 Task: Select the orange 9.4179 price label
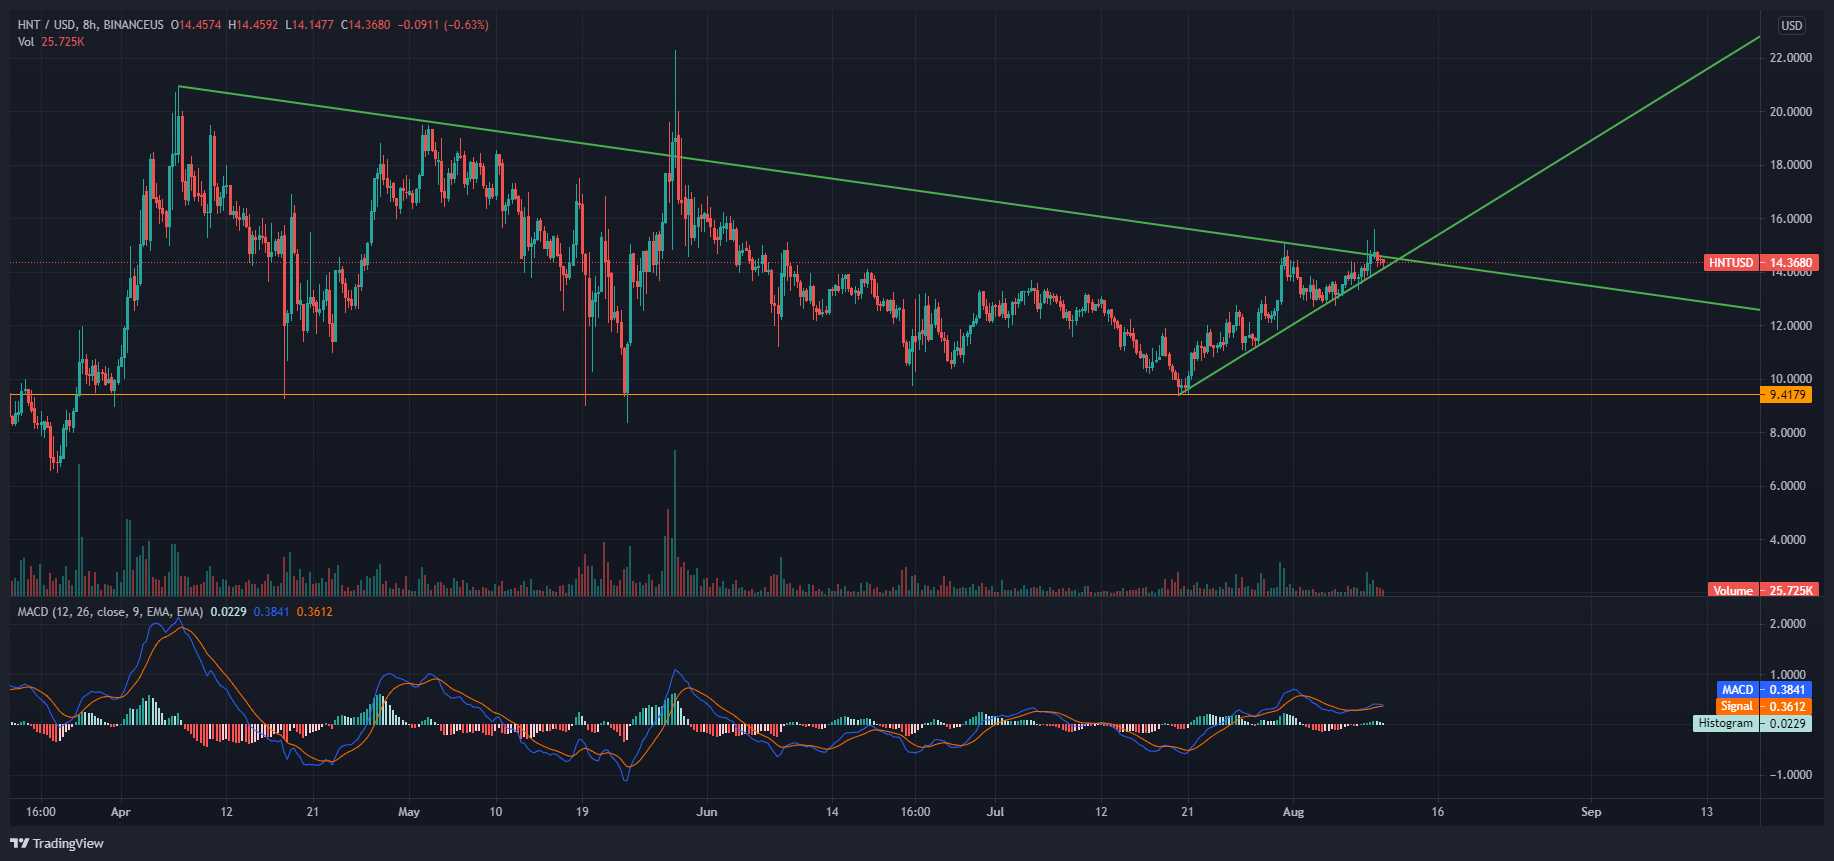[x=1788, y=395]
